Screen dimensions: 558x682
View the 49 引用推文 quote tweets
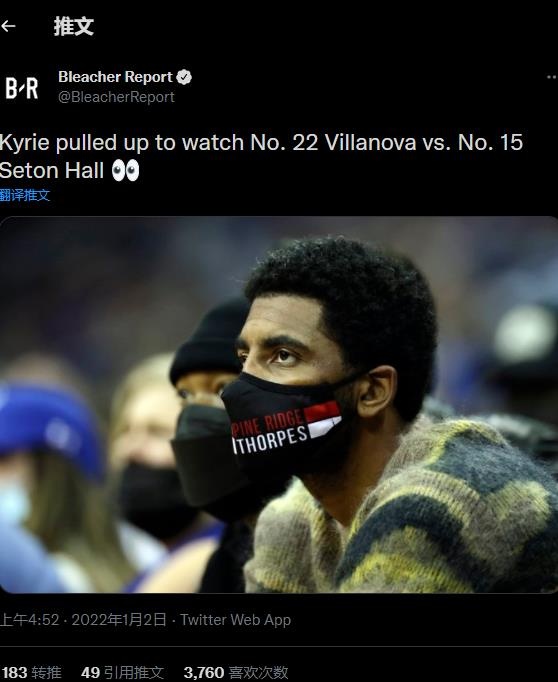(x=122, y=672)
